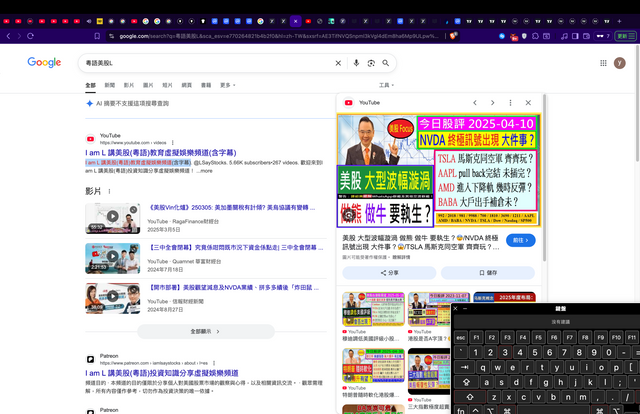640x414 pixels.
Task: Open options dots for YouTube videos result
Action: (x=173, y=143)
